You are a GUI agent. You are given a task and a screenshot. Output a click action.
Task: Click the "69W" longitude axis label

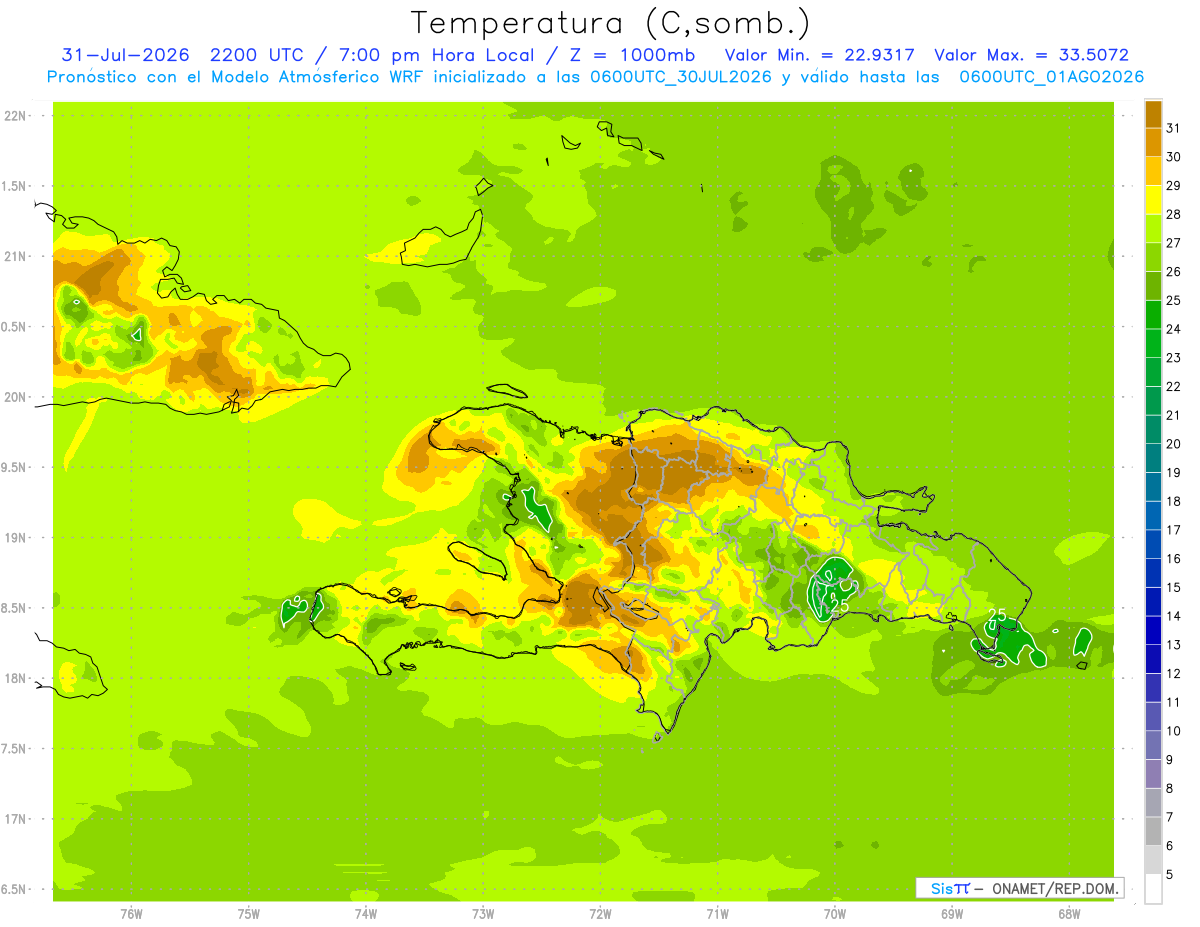tap(952, 912)
